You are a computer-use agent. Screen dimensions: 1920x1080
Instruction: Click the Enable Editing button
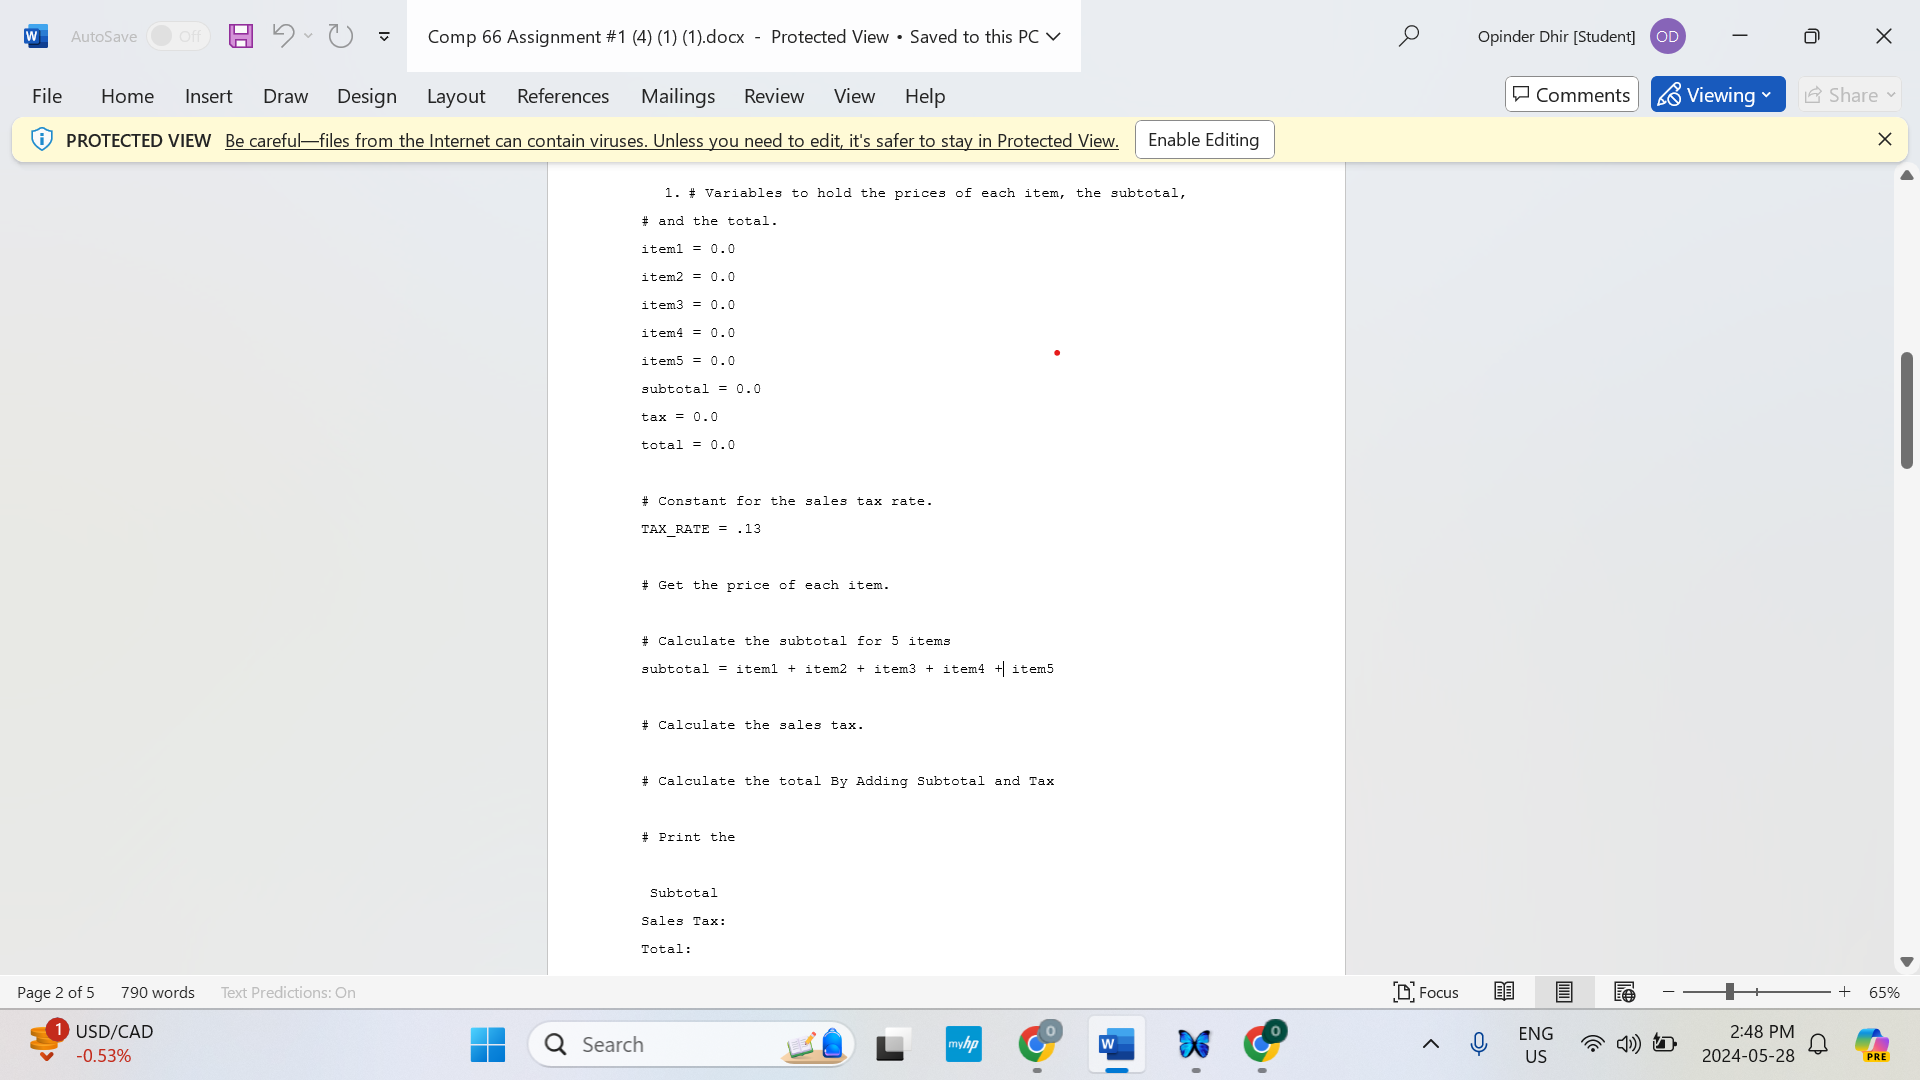point(1204,139)
